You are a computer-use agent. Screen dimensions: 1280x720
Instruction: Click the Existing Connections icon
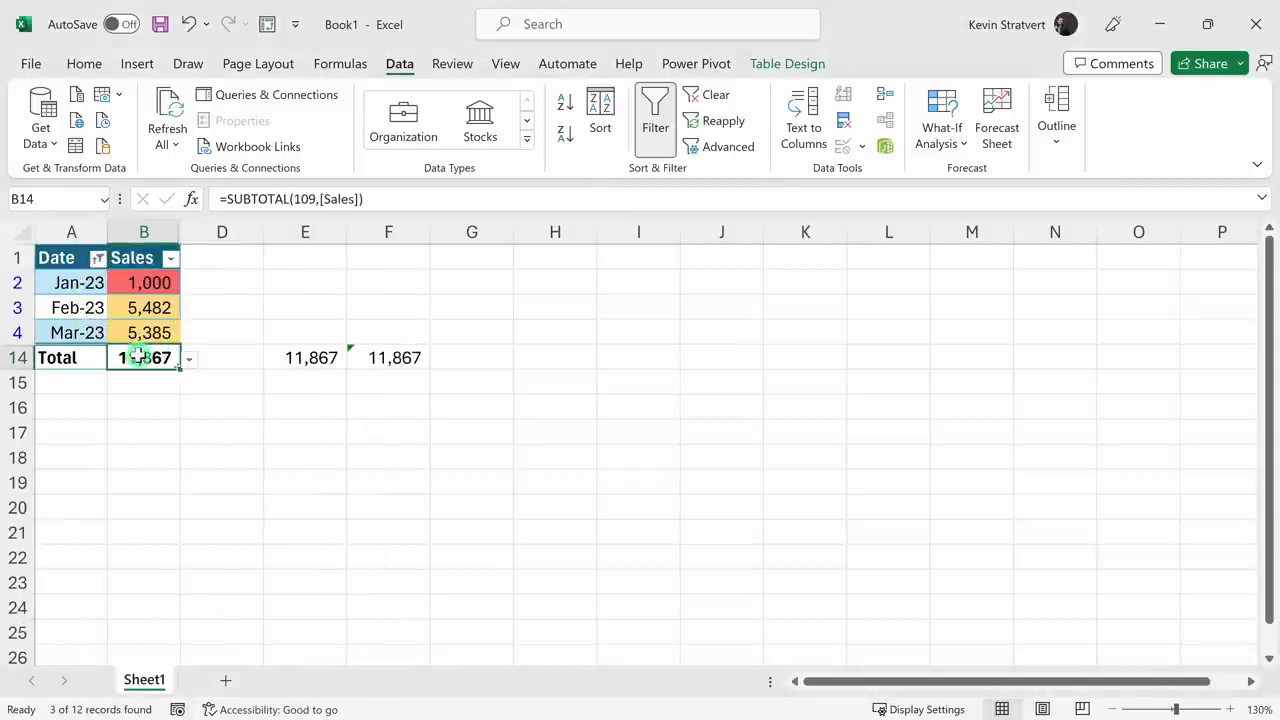tap(102, 146)
